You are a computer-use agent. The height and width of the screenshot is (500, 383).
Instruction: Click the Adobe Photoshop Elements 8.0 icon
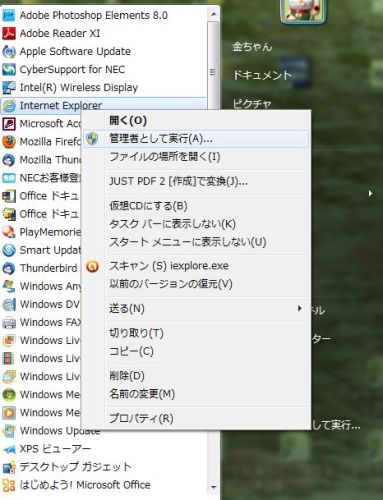pos(9,15)
